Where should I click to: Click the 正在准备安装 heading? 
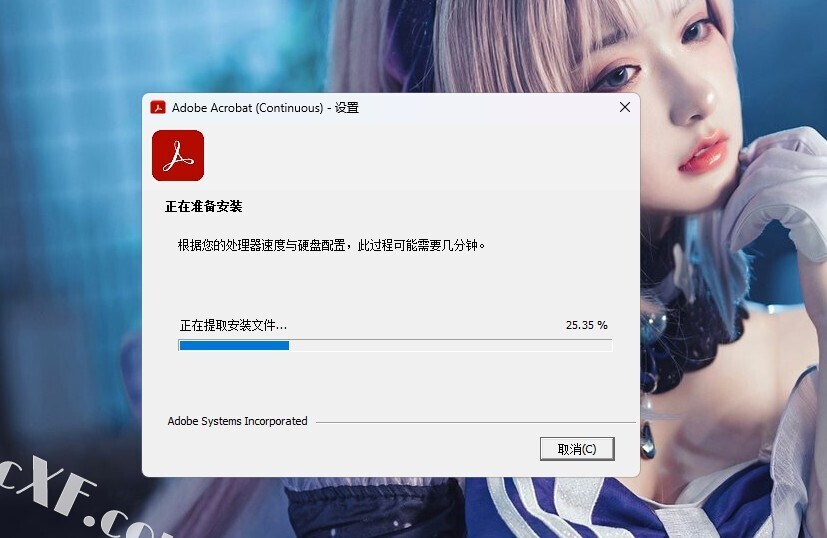pyautogui.click(x=204, y=206)
